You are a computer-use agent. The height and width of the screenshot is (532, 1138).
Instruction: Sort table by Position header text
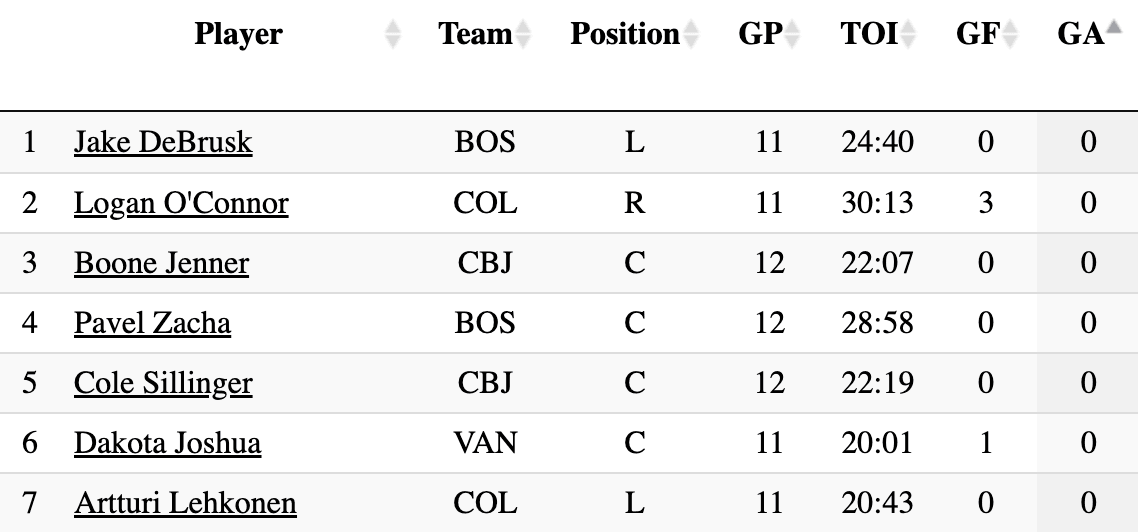624,35
